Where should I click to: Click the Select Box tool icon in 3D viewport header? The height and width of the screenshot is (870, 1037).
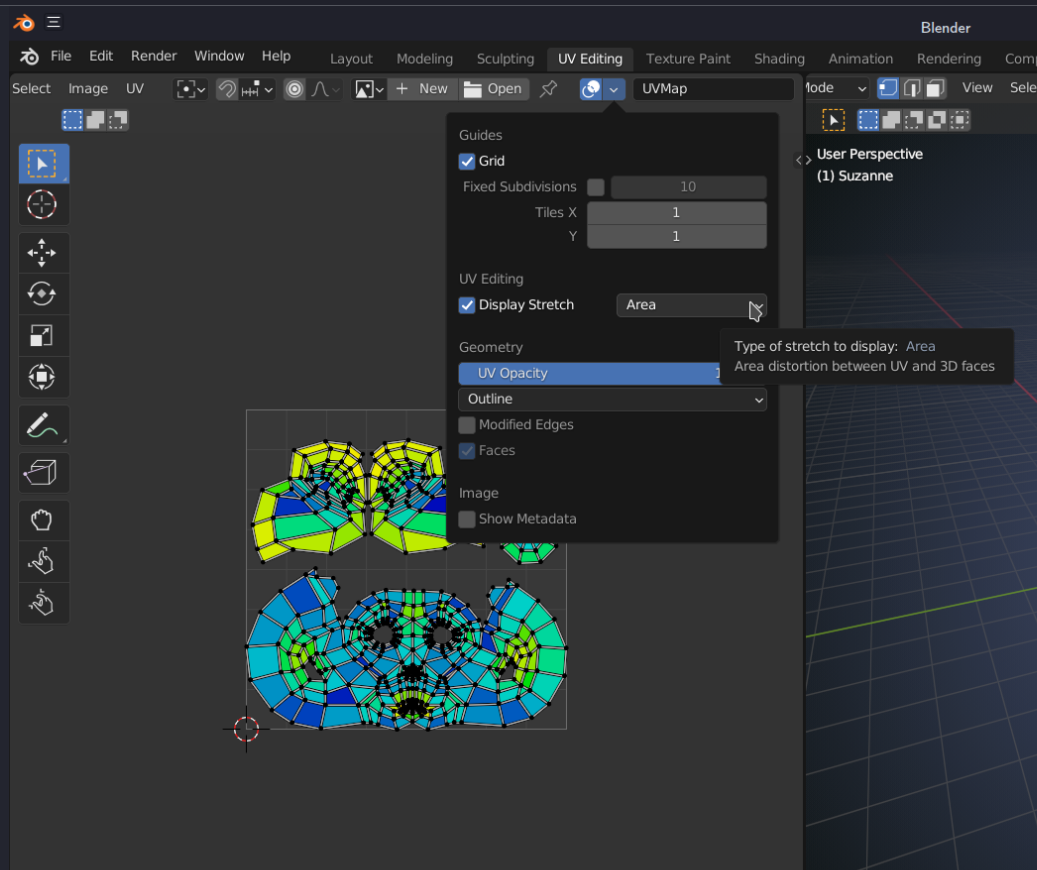point(833,120)
